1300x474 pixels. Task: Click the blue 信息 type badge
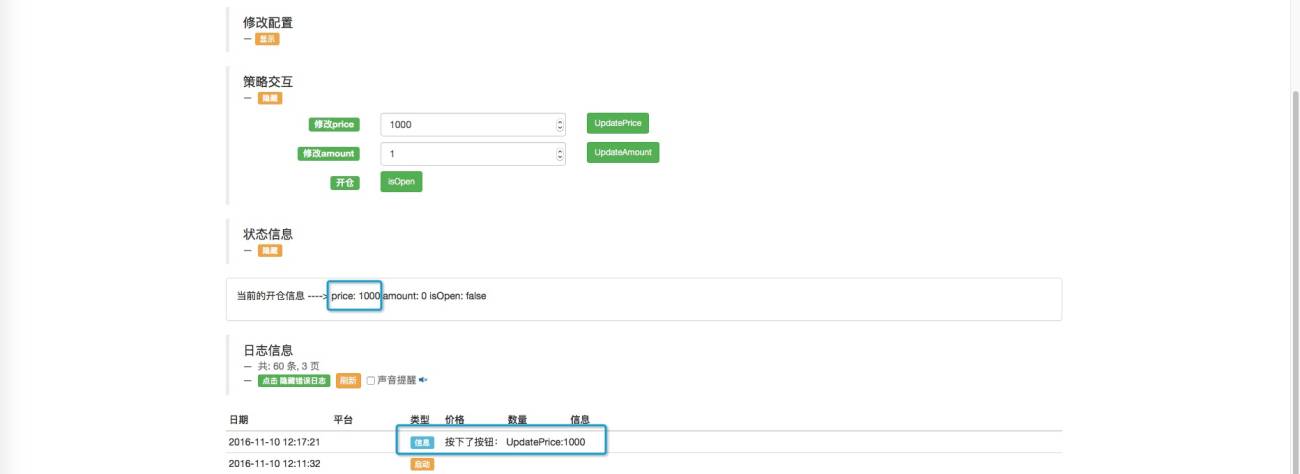coord(422,442)
